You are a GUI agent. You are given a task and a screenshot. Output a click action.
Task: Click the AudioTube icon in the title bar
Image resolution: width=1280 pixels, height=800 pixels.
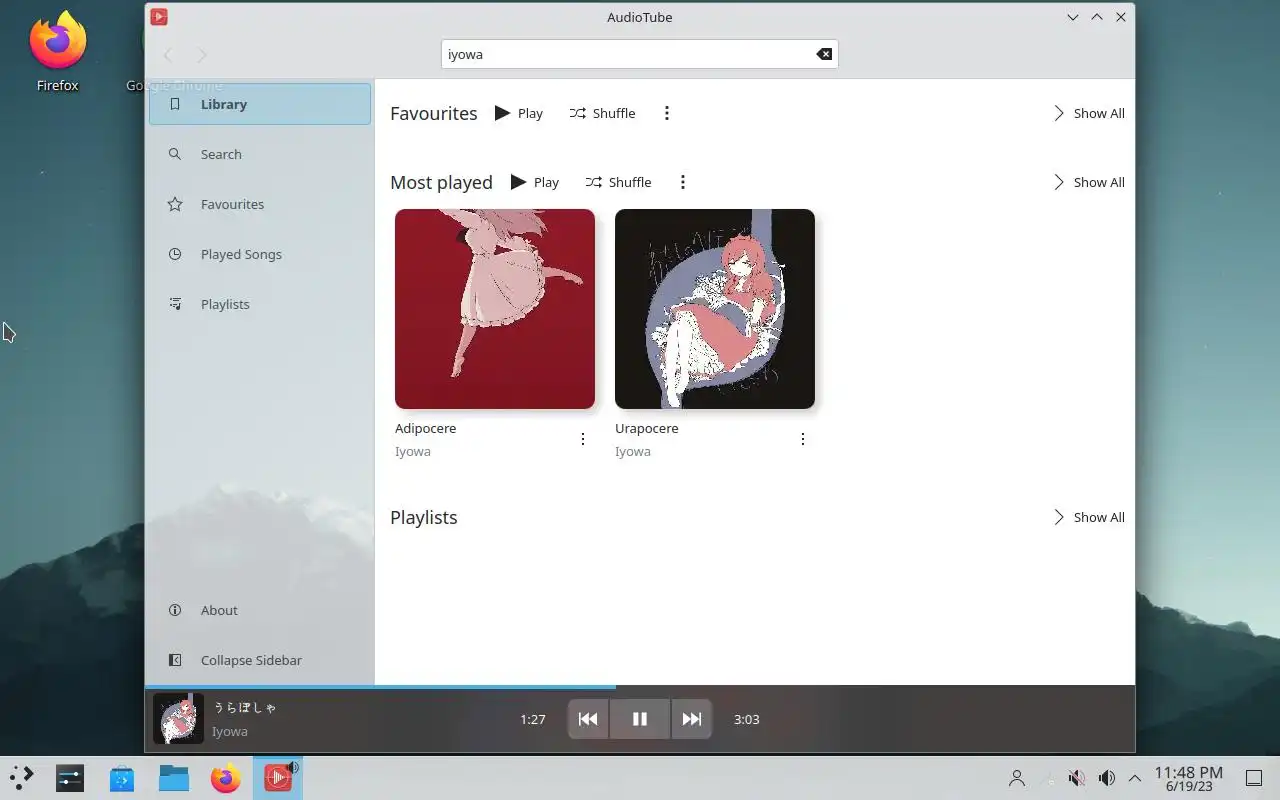pos(159,17)
